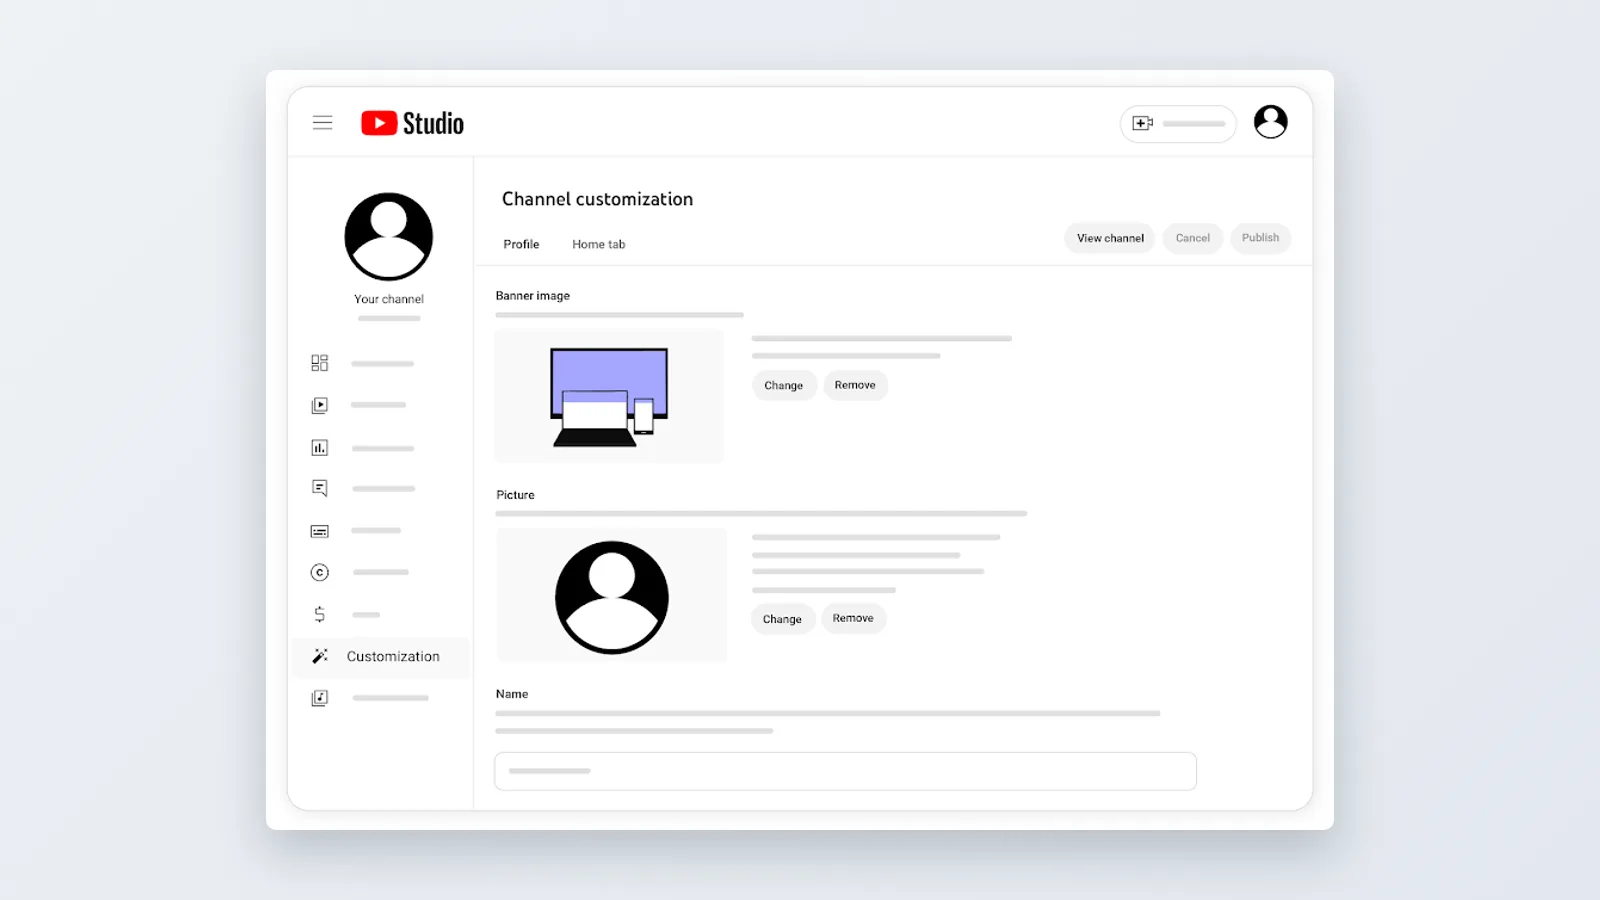Click the Picture section label
Image resolution: width=1600 pixels, height=900 pixels.
point(515,495)
